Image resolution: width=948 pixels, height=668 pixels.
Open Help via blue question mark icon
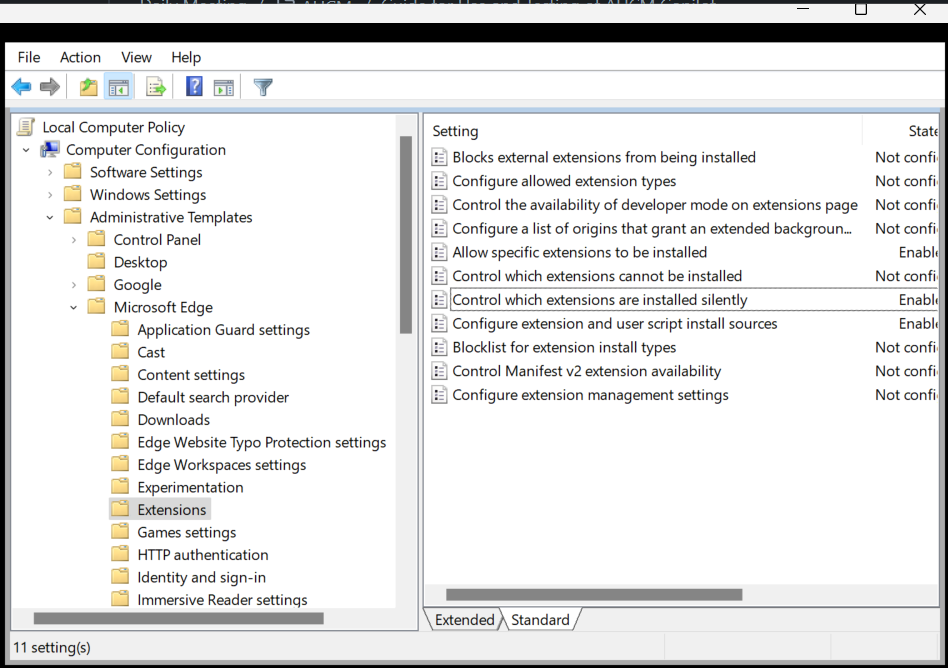click(x=195, y=88)
